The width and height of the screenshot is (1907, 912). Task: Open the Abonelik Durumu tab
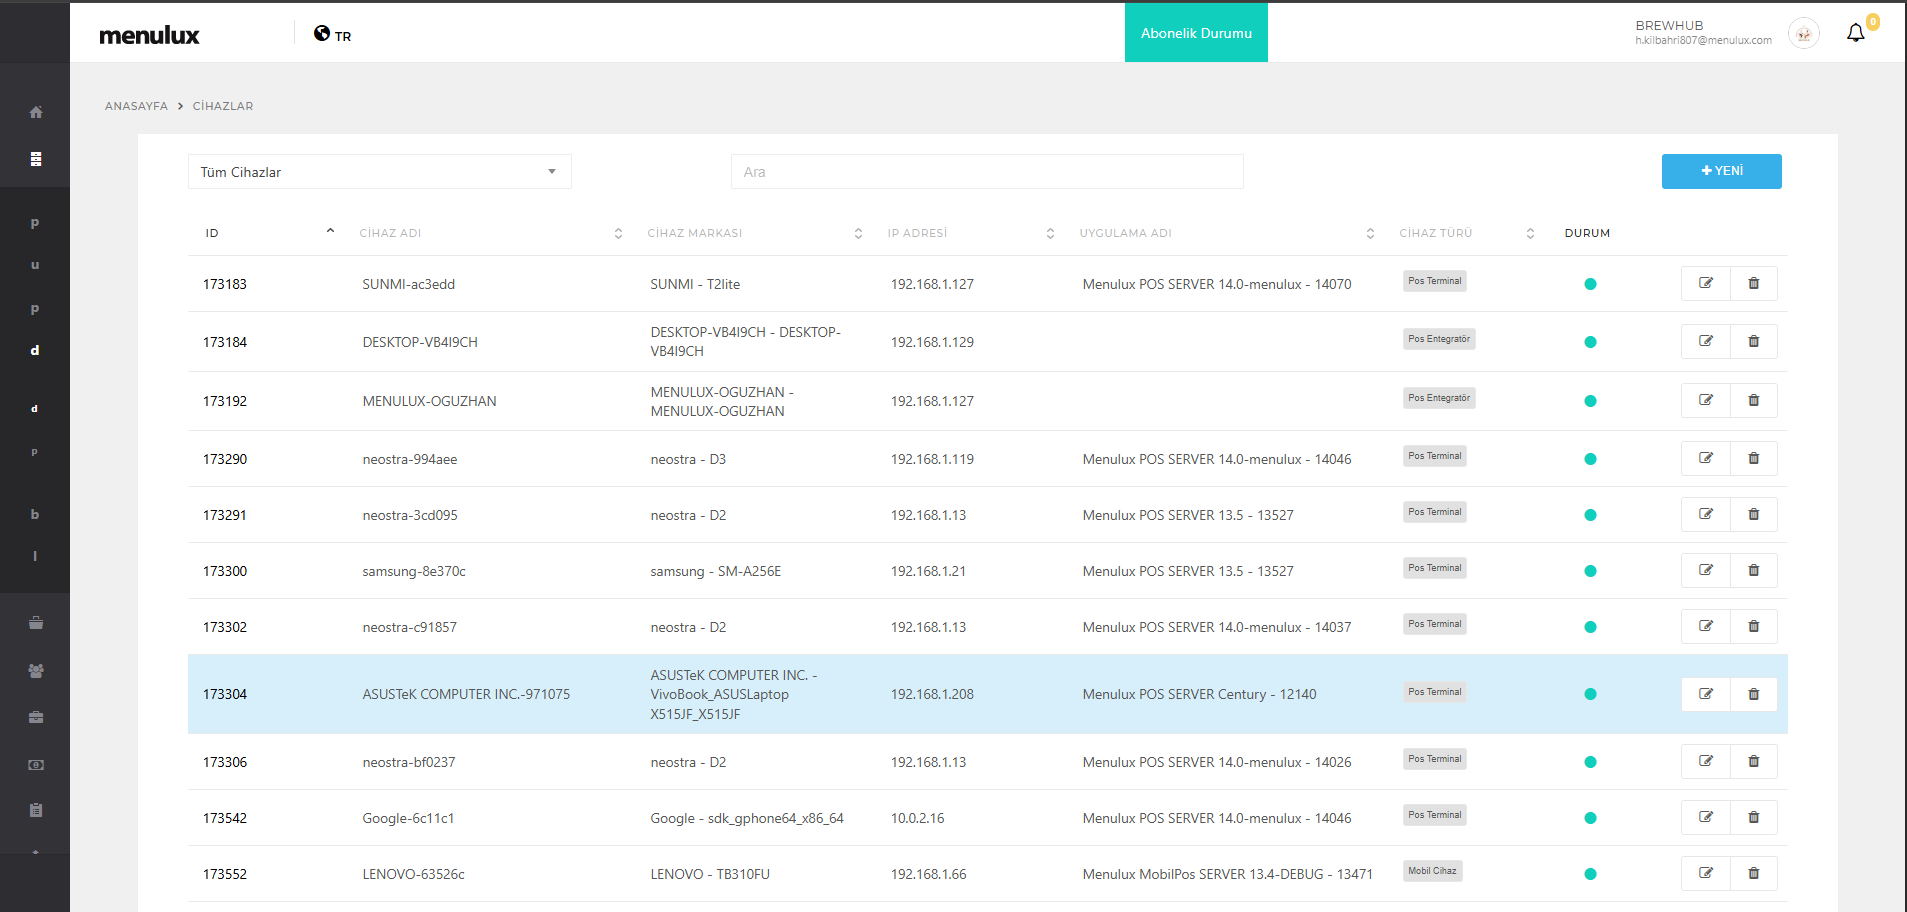click(x=1196, y=33)
